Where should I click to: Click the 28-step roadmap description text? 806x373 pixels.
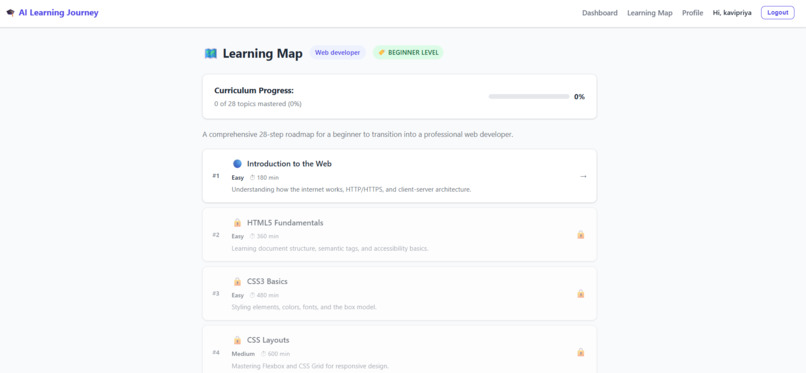358,135
